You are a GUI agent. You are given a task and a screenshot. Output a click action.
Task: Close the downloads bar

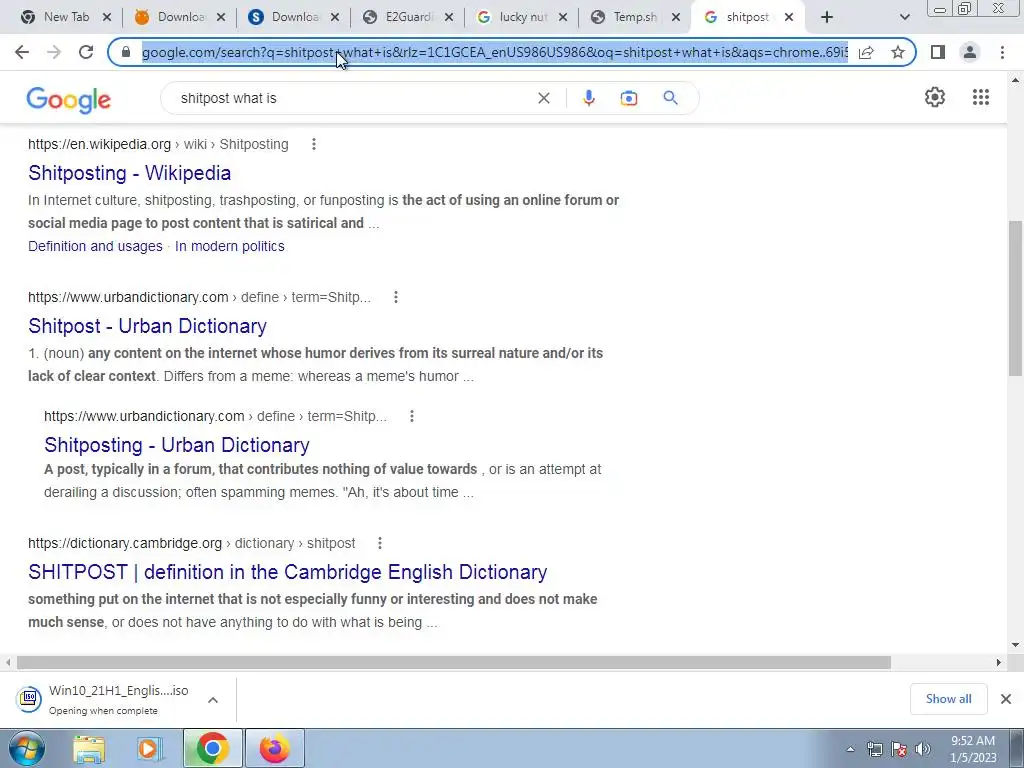(x=1006, y=699)
